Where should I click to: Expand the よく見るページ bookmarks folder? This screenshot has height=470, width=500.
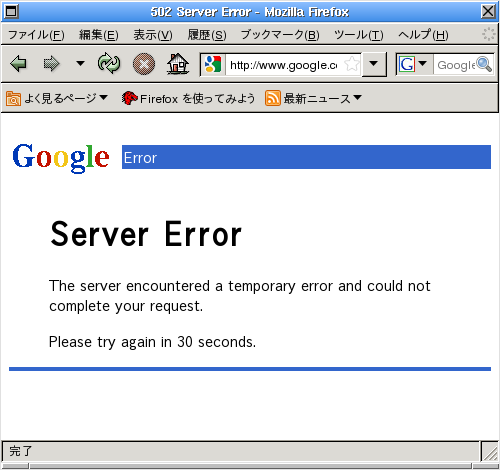click(x=57, y=98)
